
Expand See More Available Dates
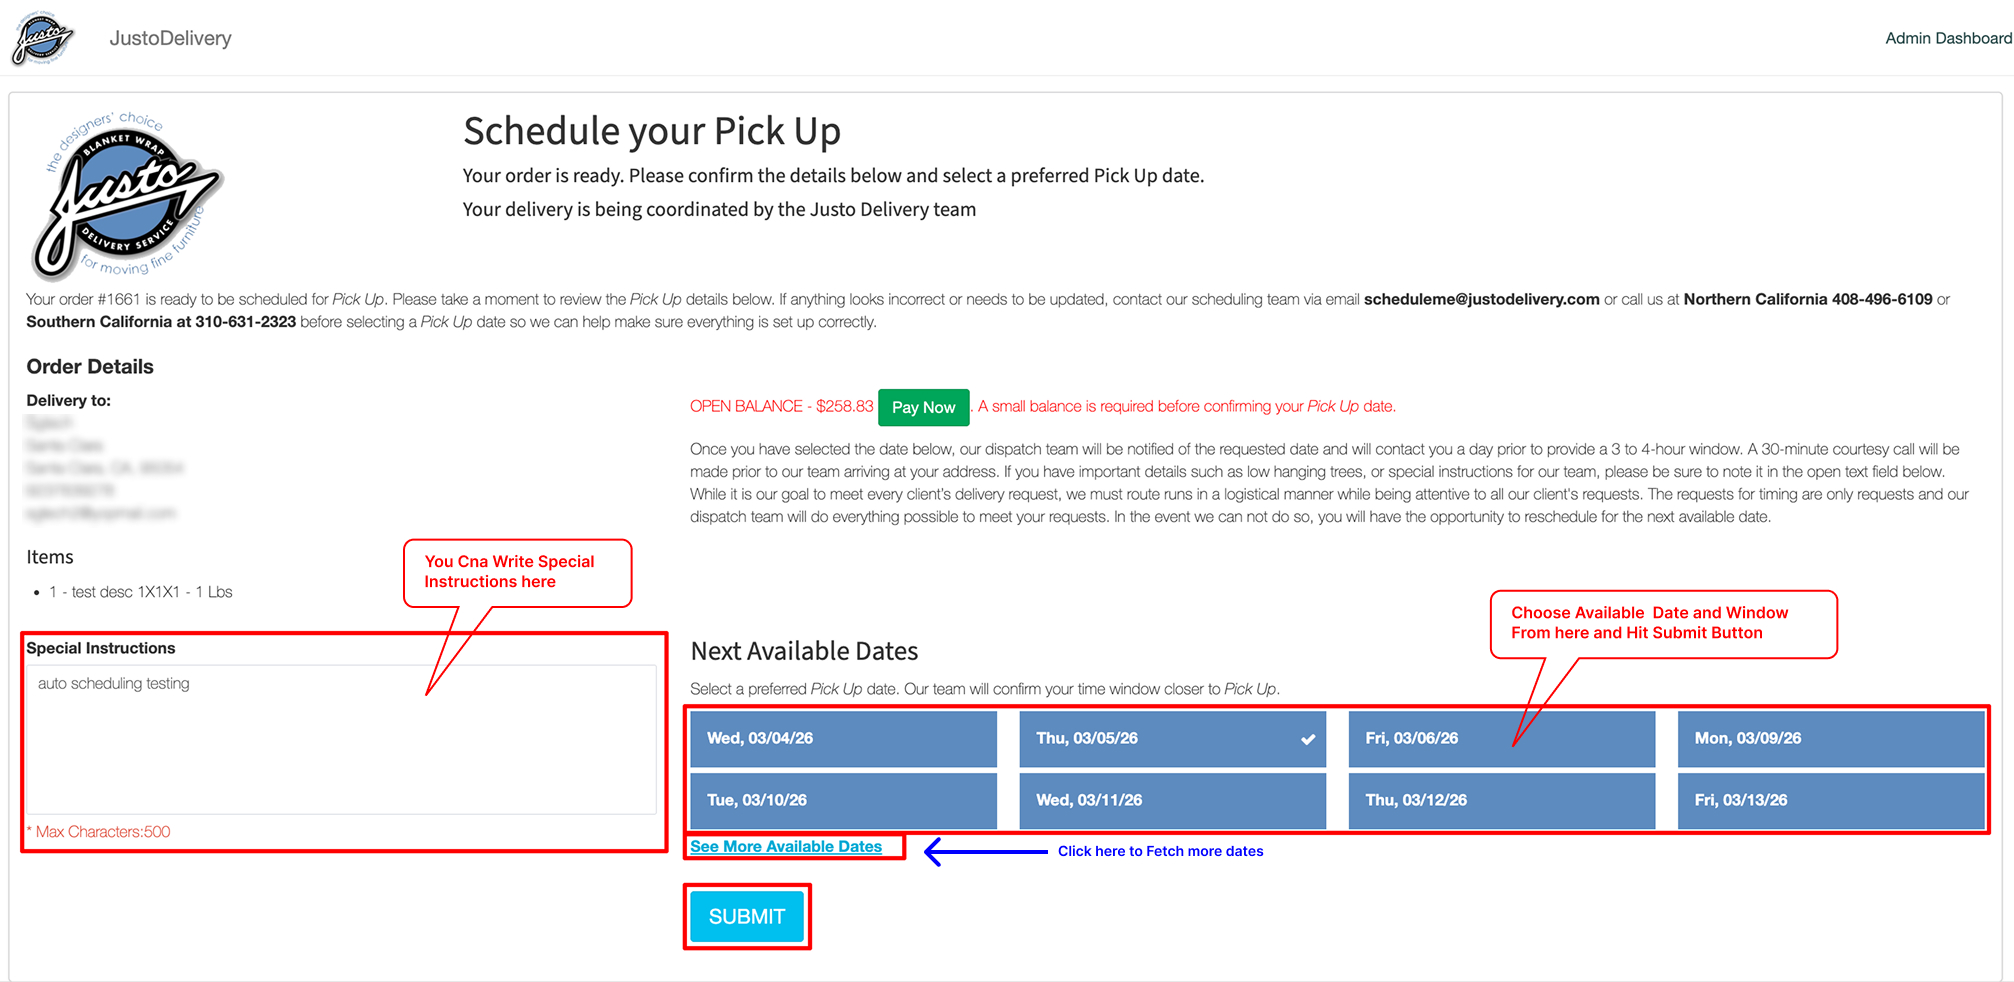[x=786, y=847]
